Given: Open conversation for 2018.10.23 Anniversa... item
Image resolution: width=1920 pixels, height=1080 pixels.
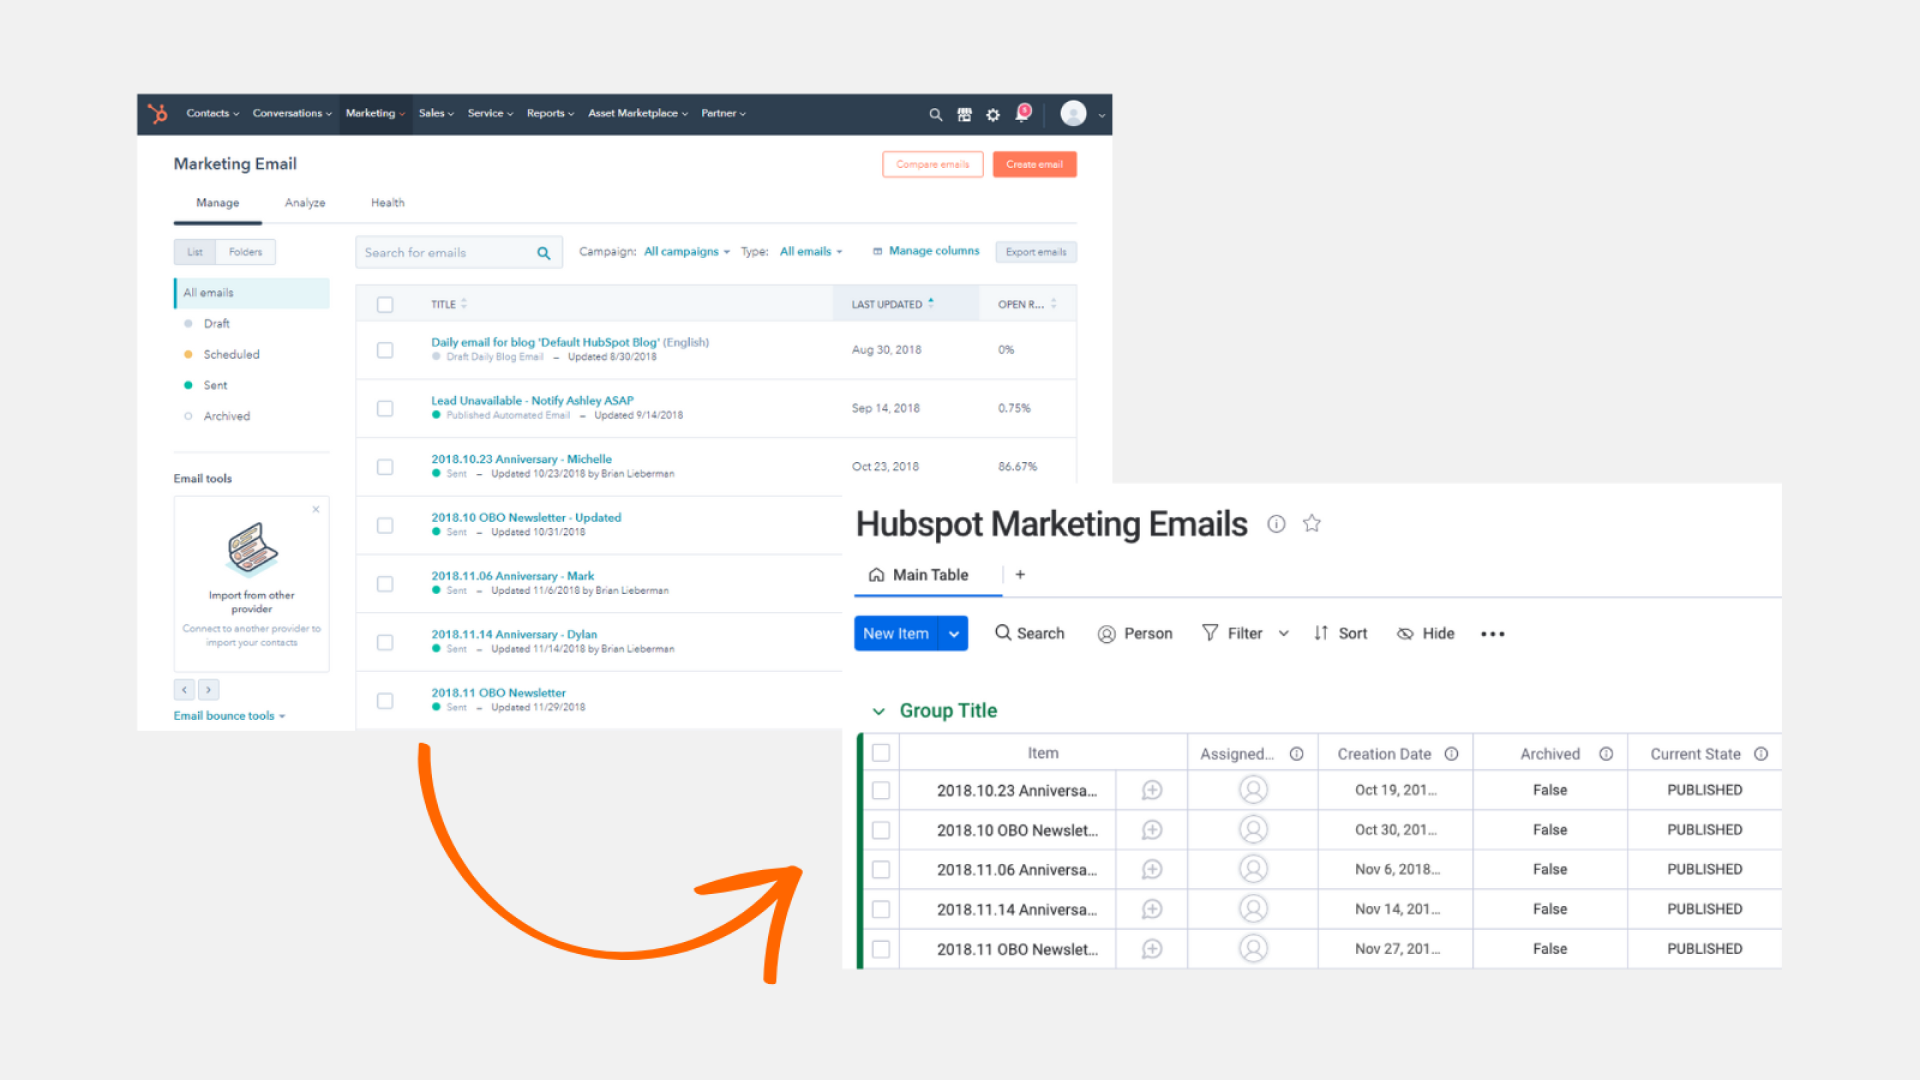Looking at the screenshot, I should click(x=1152, y=790).
